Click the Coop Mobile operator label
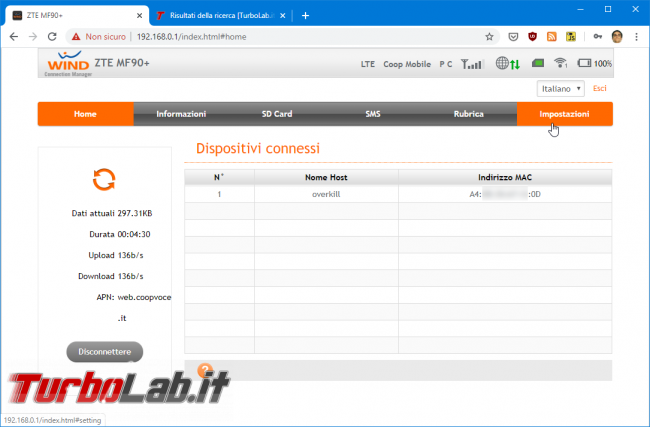Image resolution: width=650 pixels, height=427 pixels. (407, 64)
